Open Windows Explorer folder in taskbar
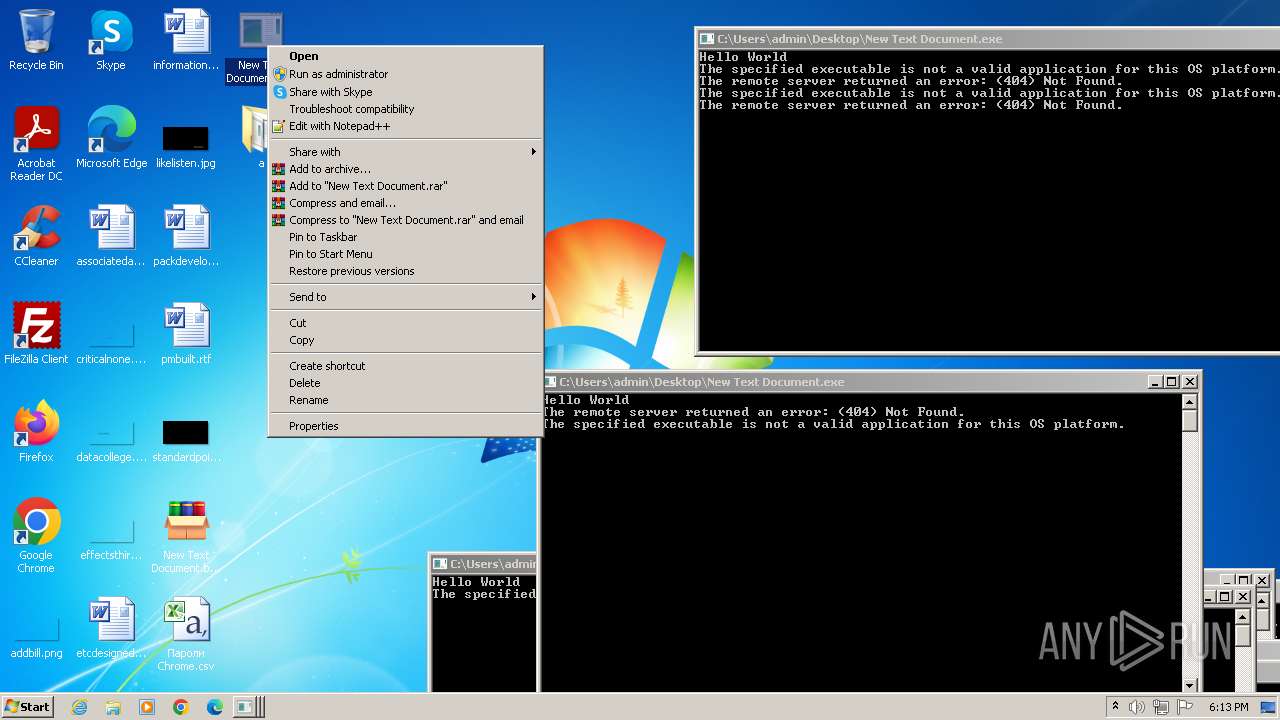 [x=113, y=707]
